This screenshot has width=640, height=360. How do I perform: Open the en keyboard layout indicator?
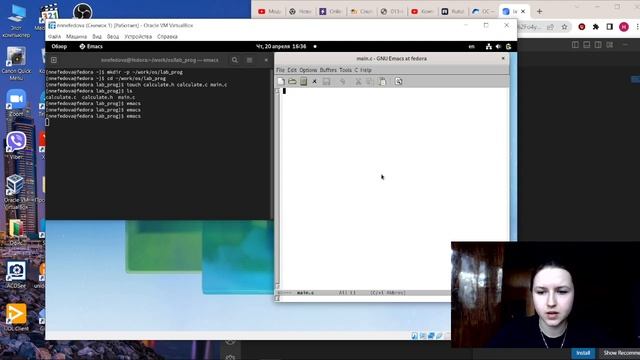click(471, 47)
